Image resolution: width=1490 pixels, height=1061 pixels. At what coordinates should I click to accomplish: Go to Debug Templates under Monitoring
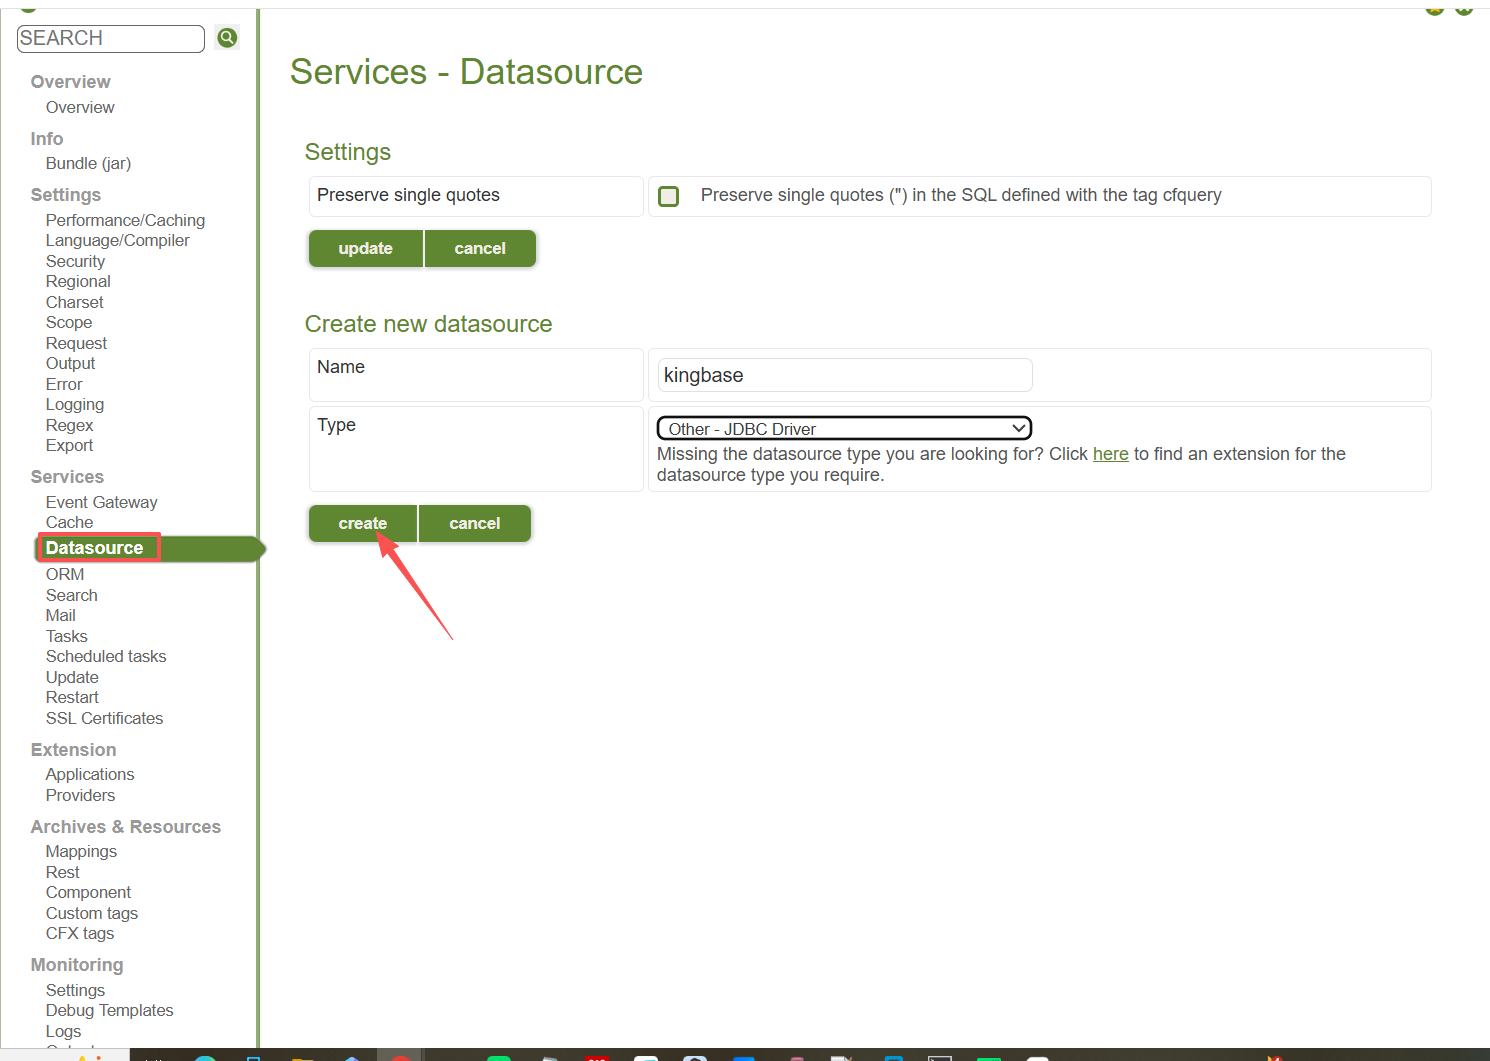pyautogui.click(x=109, y=1010)
